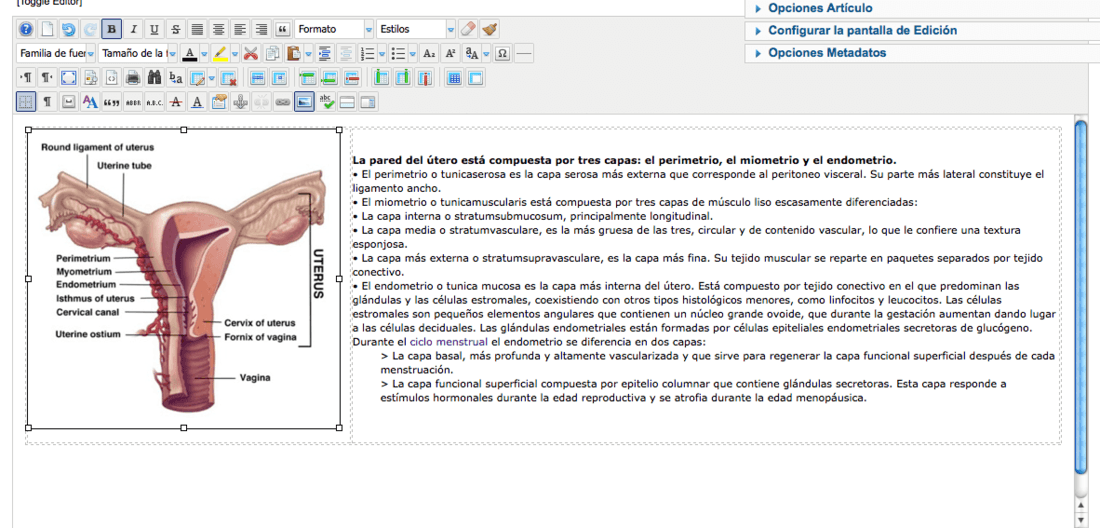Screen dimensions: 1100x528
Task: Open the editor help icon
Action: click(x=26, y=29)
